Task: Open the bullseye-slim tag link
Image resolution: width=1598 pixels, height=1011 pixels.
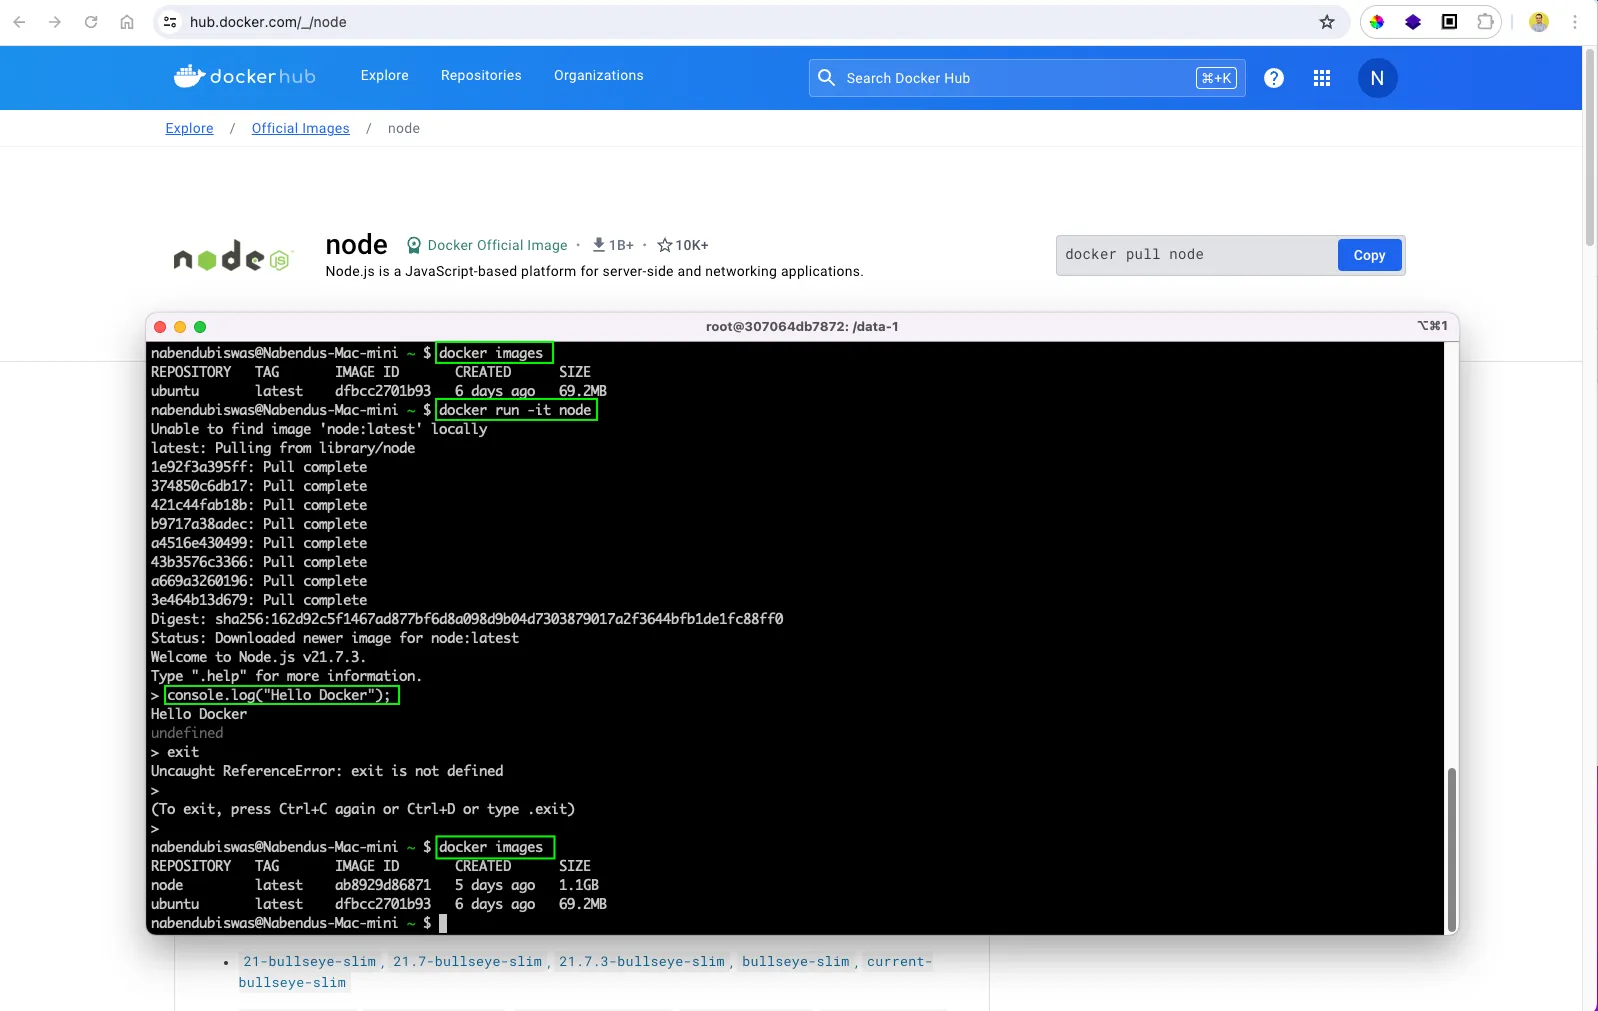Action: click(x=796, y=962)
